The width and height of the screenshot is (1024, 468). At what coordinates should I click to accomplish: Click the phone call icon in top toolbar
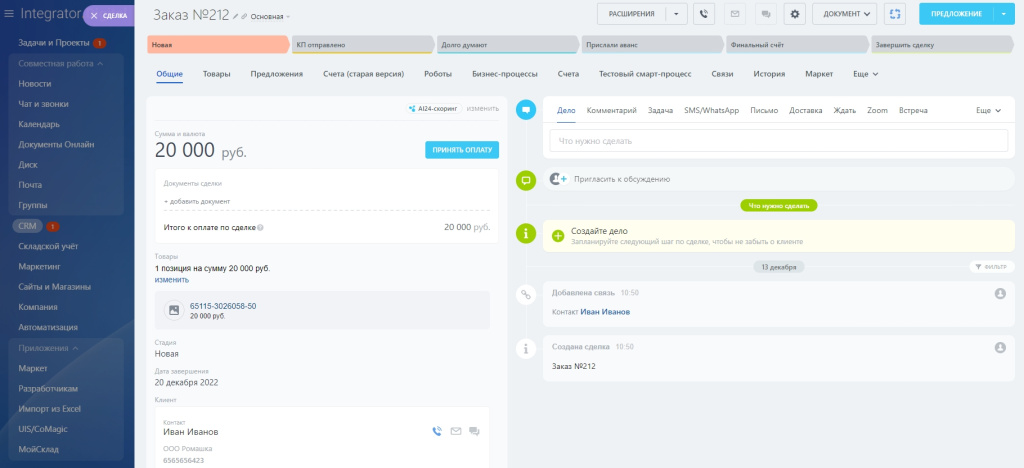tap(704, 14)
